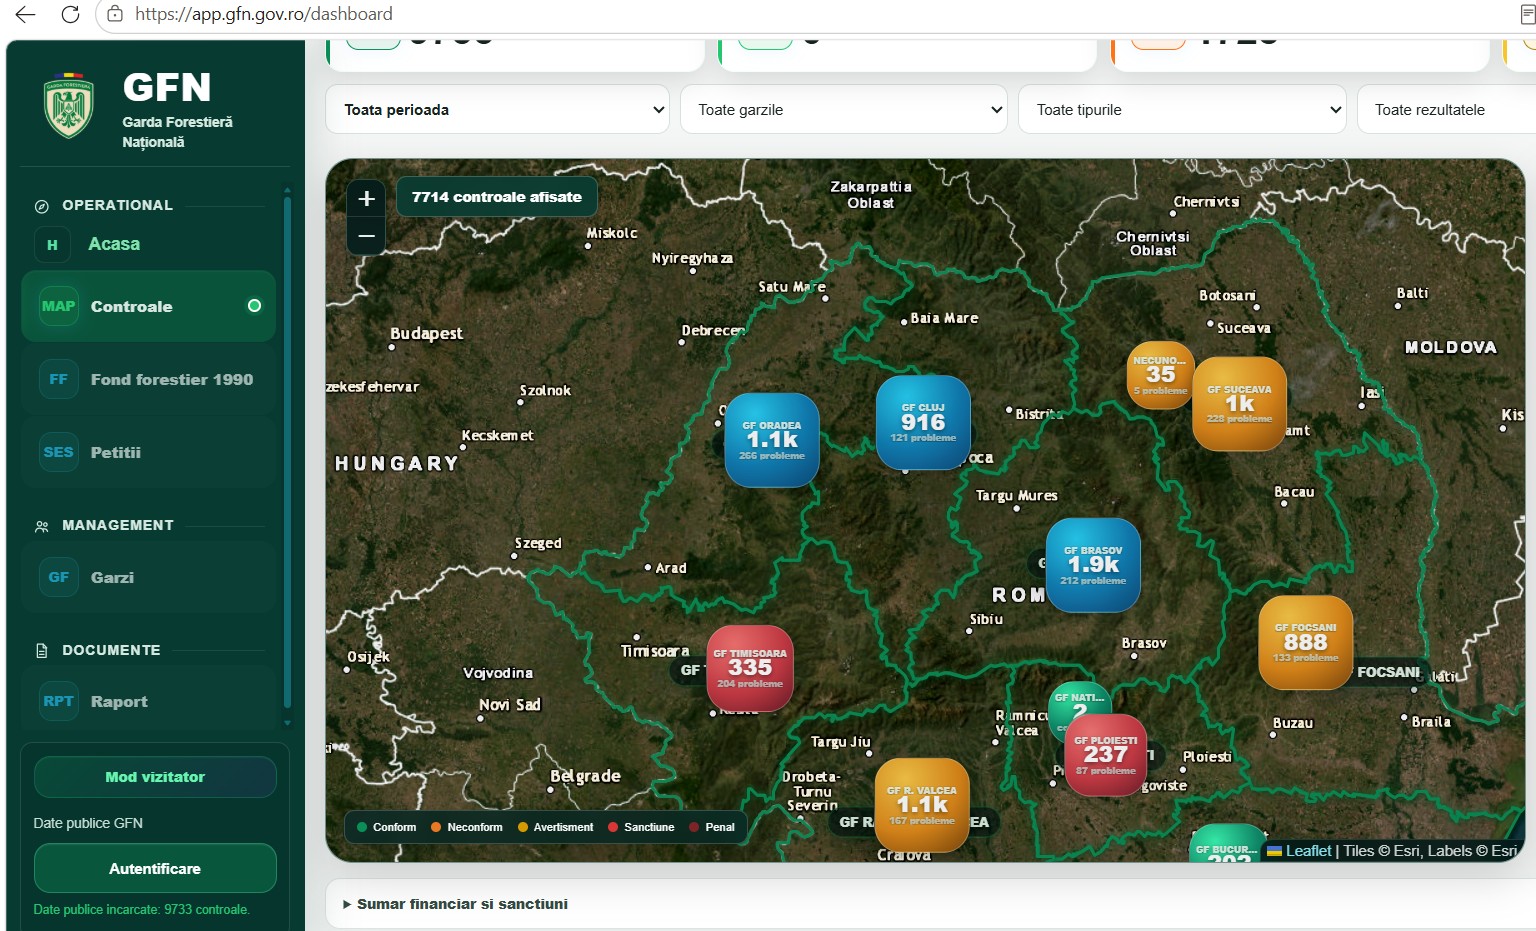Open GF Cluj 916 cluster marker
This screenshot has height=931, width=1536.
(x=923, y=422)
